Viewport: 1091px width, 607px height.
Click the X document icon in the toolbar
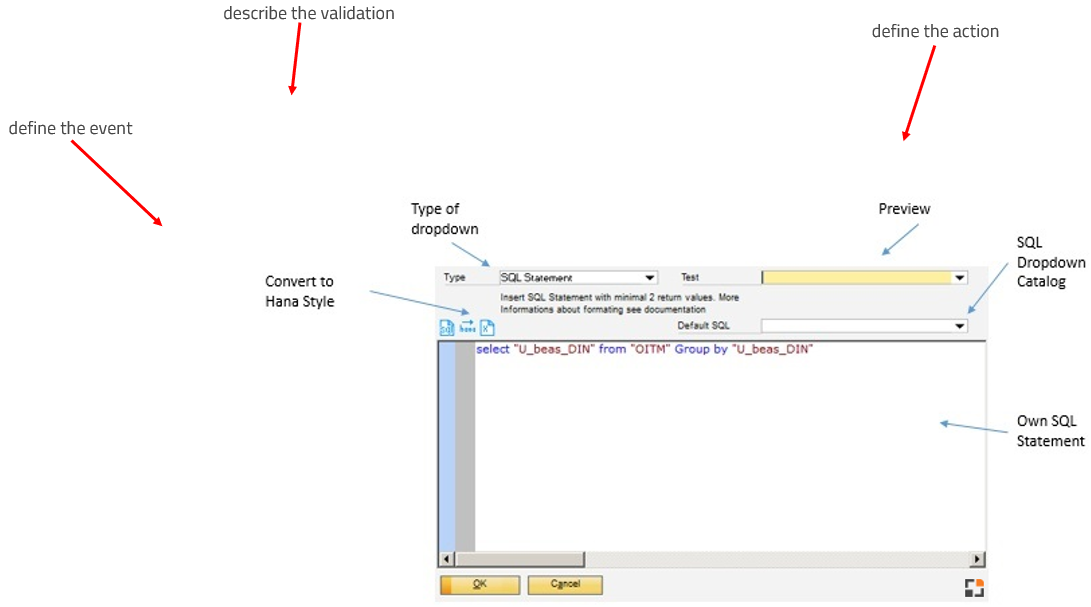487,327
